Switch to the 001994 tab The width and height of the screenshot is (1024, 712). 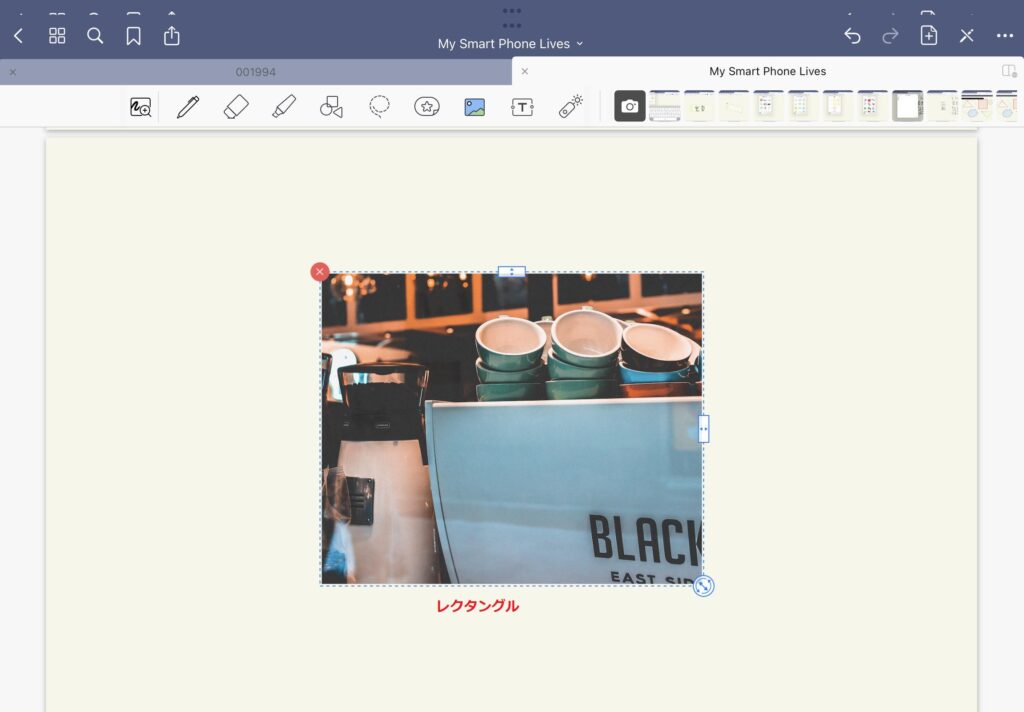(255, 72)
